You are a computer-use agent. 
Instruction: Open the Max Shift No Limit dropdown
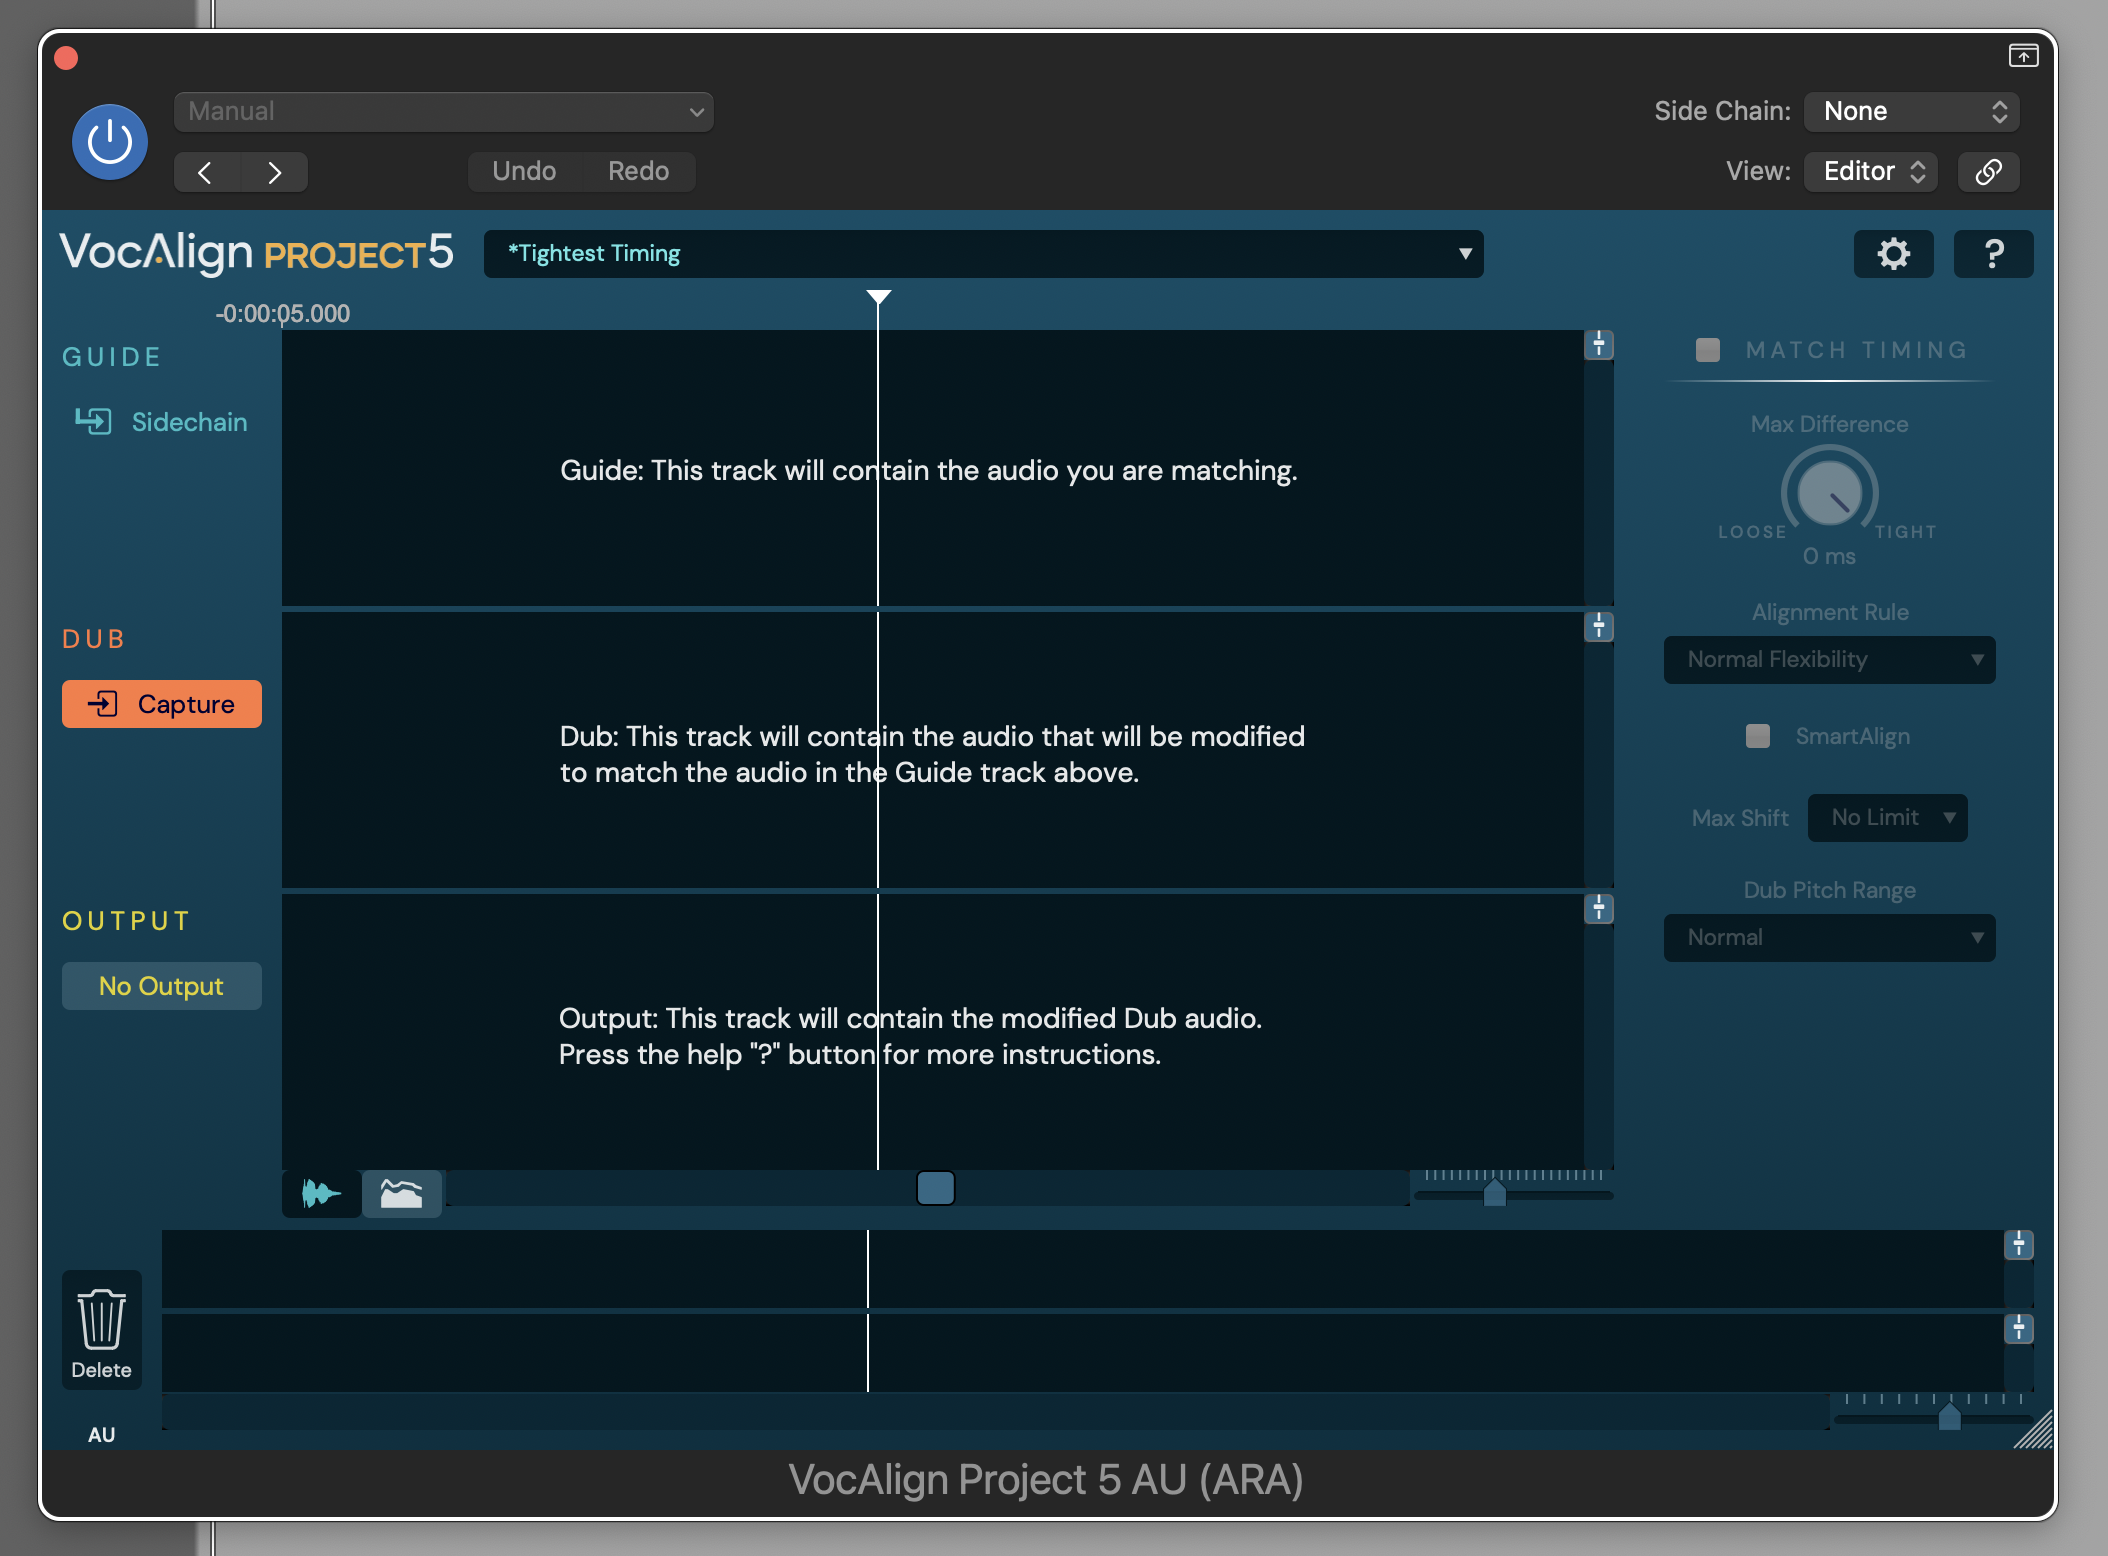click(1887, 817)
